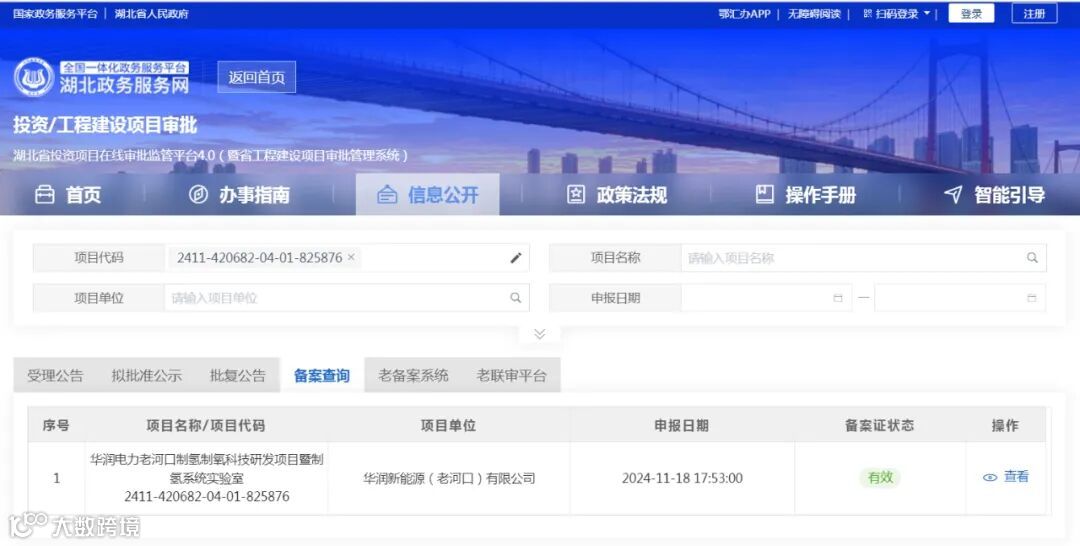Viewport: 1080px width, 546px height.
Task: Click the 登录 button
Action: [x=971, y=13]
